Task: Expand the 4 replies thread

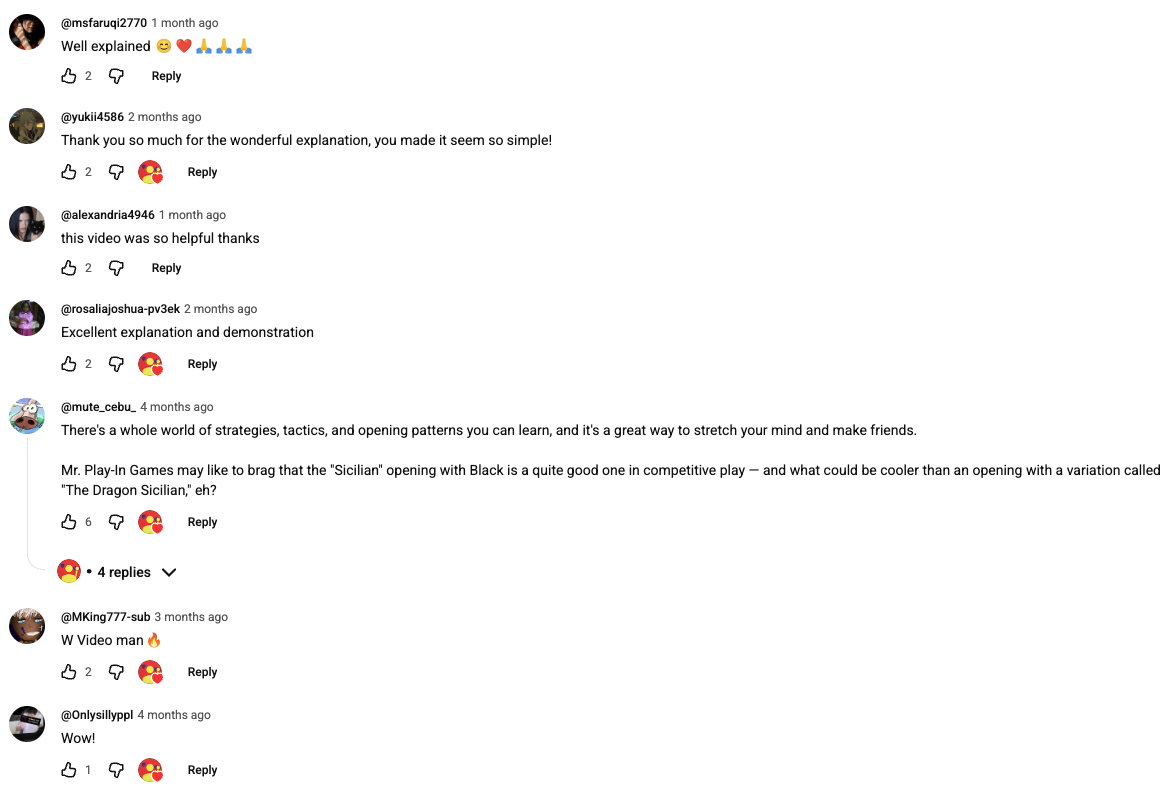Action: click(124, 572)
